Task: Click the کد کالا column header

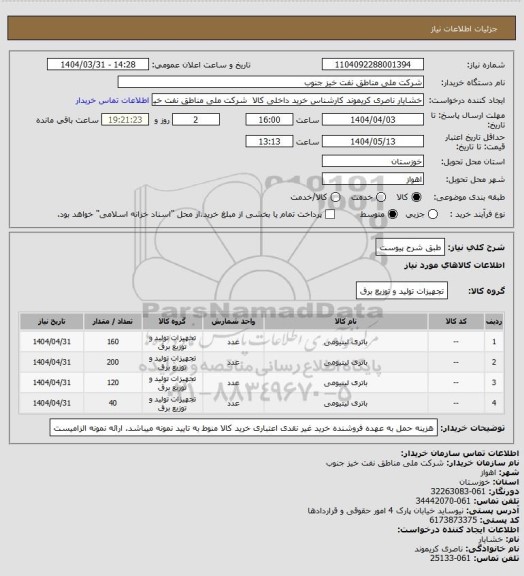Action: pyautogui.click(x=456, y=321)
